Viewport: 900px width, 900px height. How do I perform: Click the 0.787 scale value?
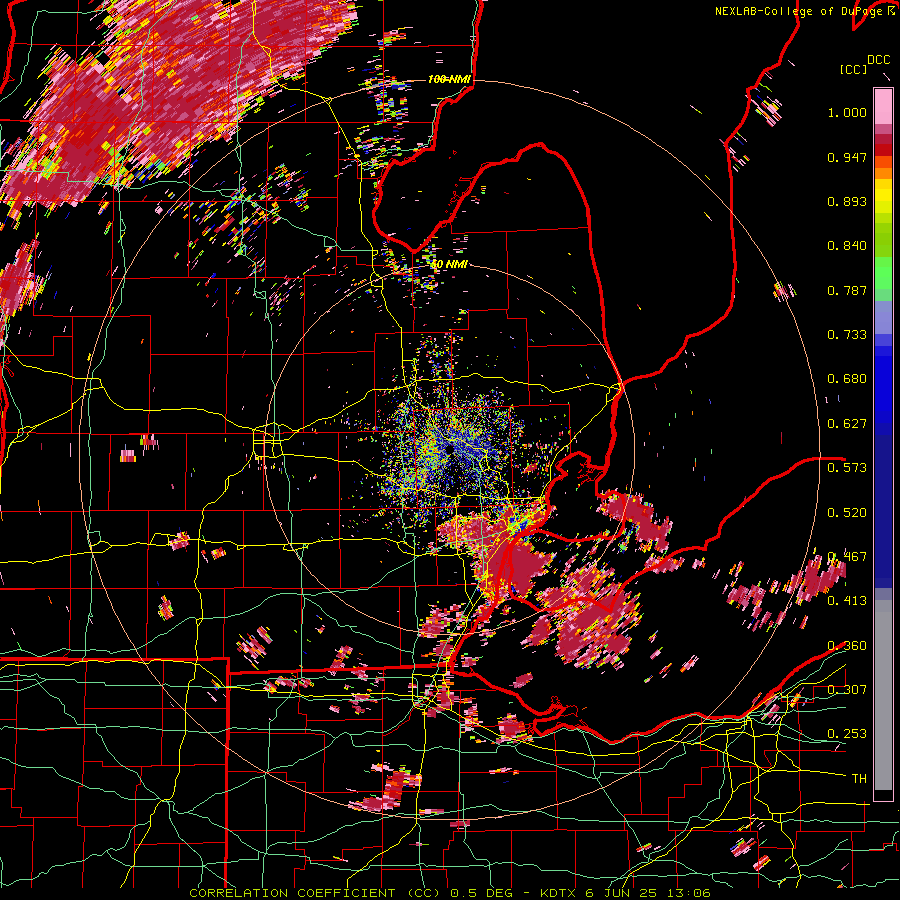tap(847, 290)
